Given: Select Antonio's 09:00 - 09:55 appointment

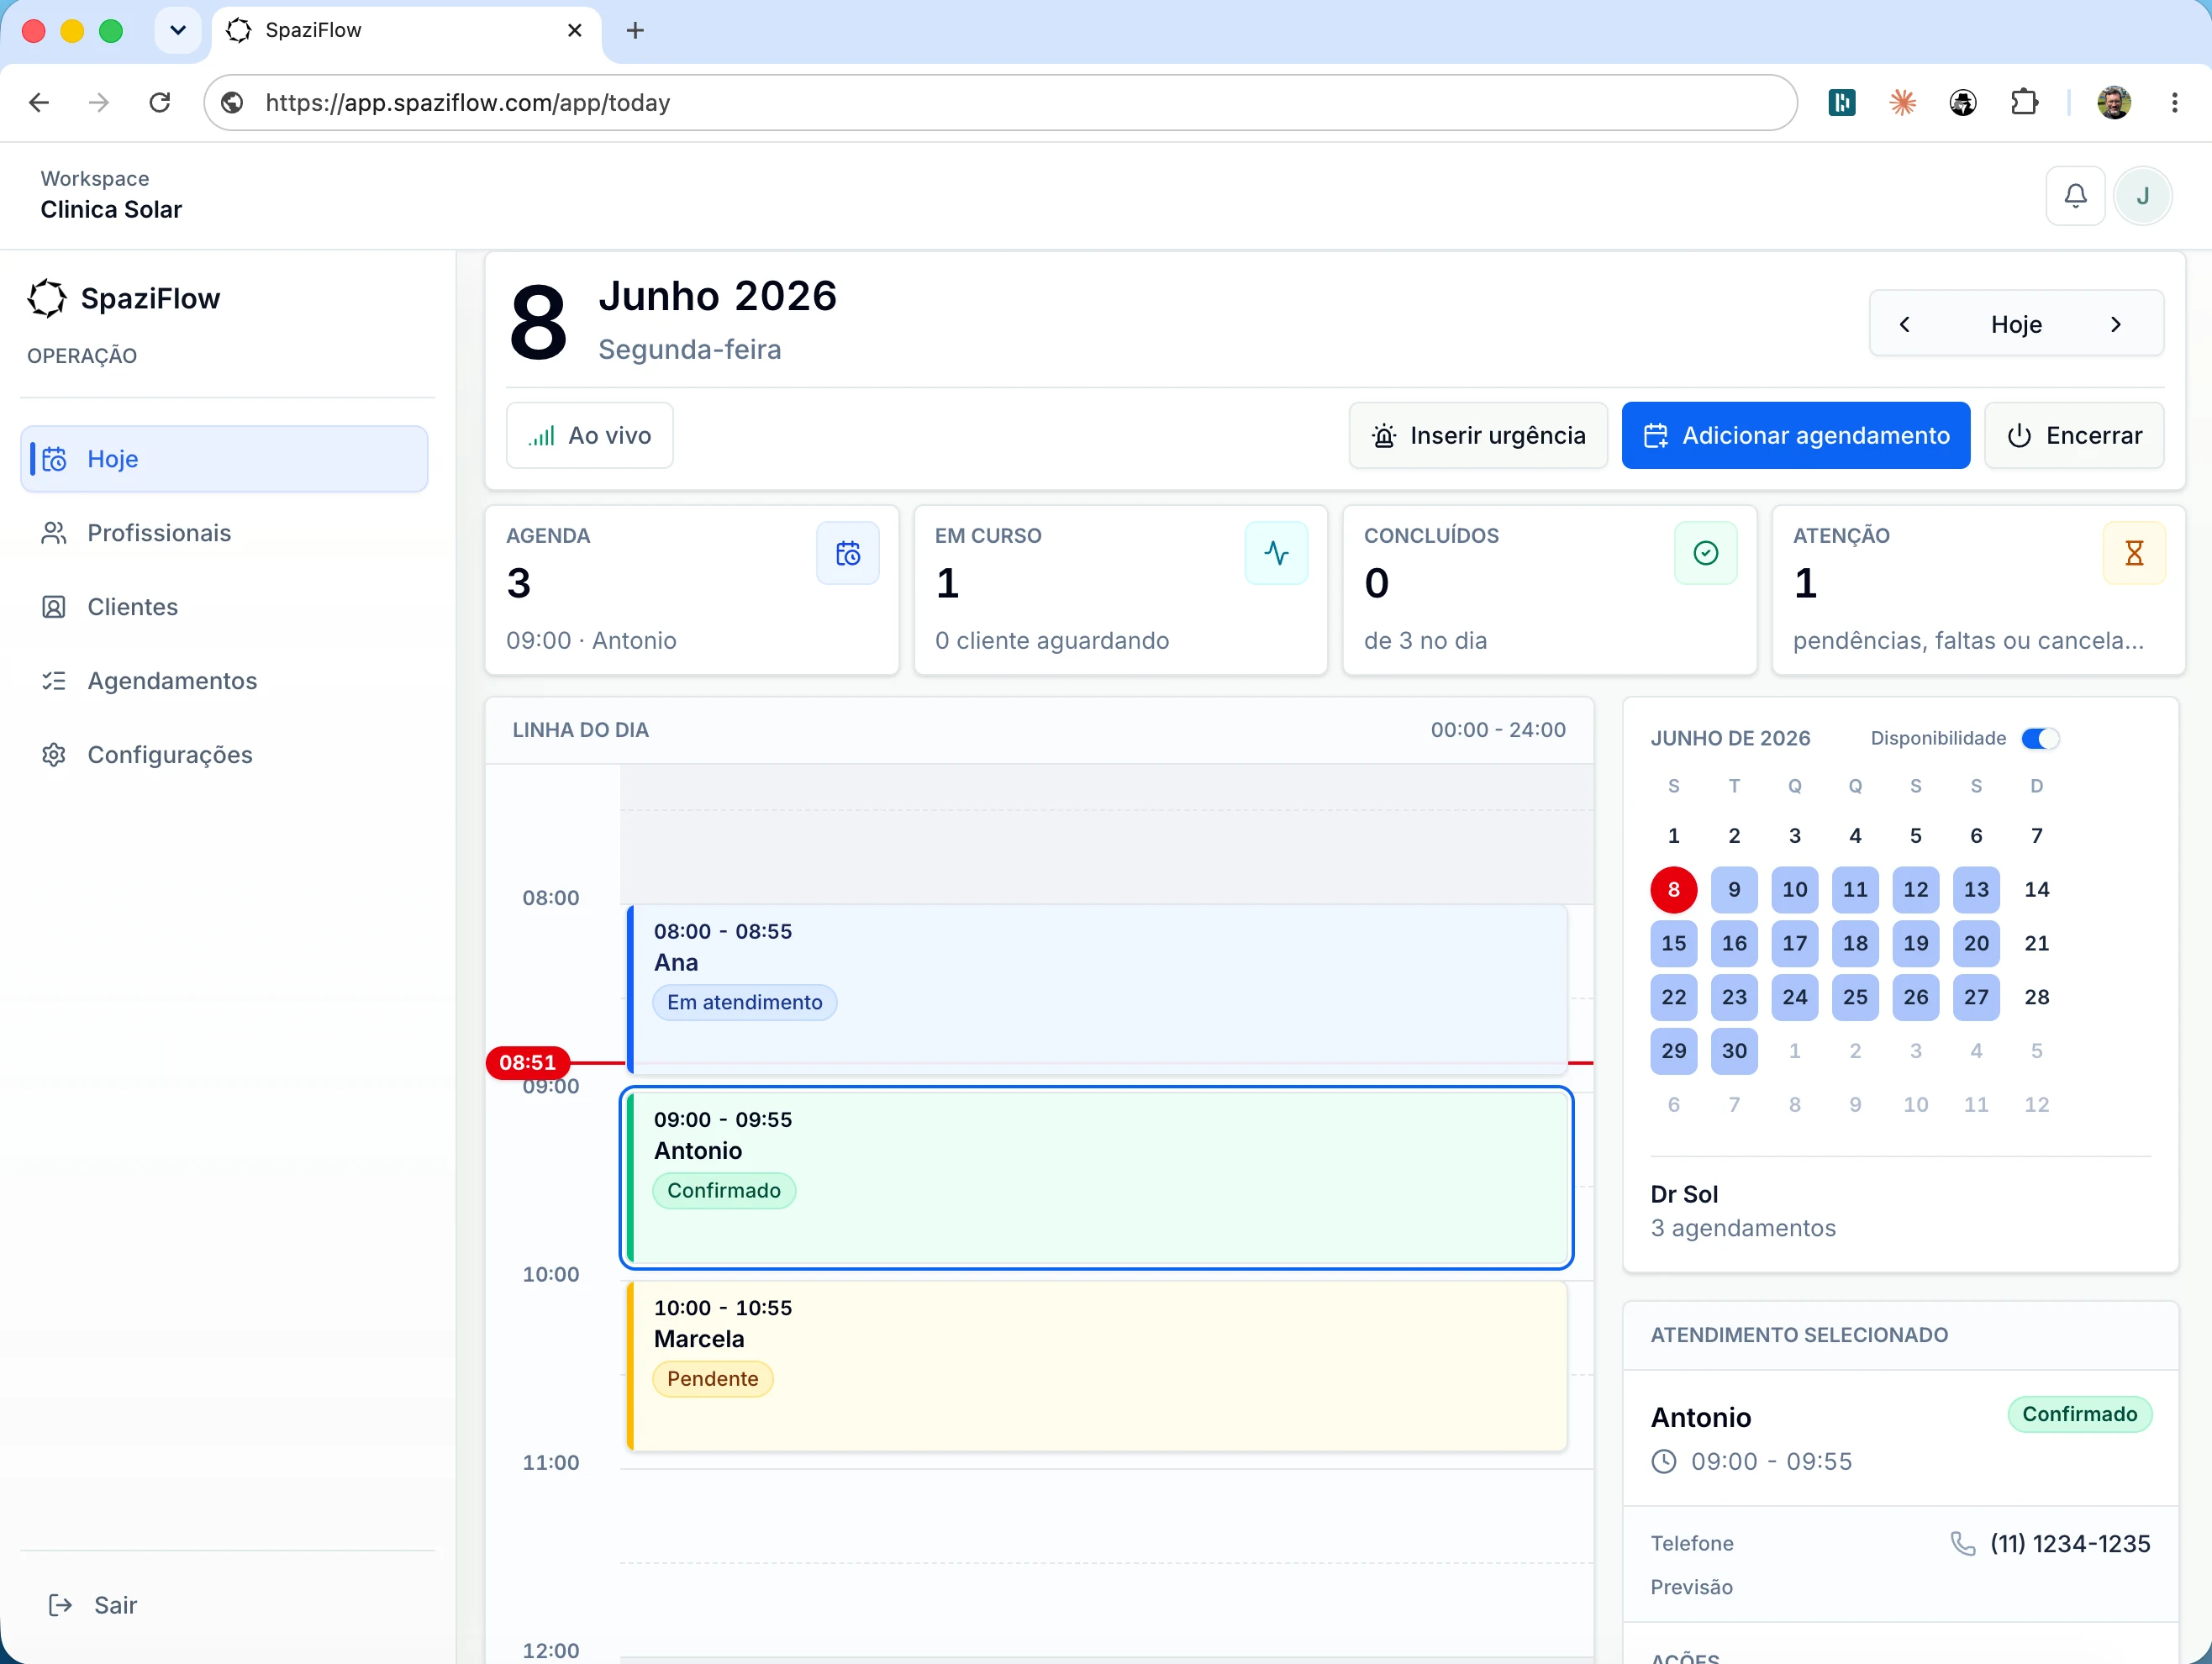Looking at the screenshot, I should click(x=1097, y=1177).
